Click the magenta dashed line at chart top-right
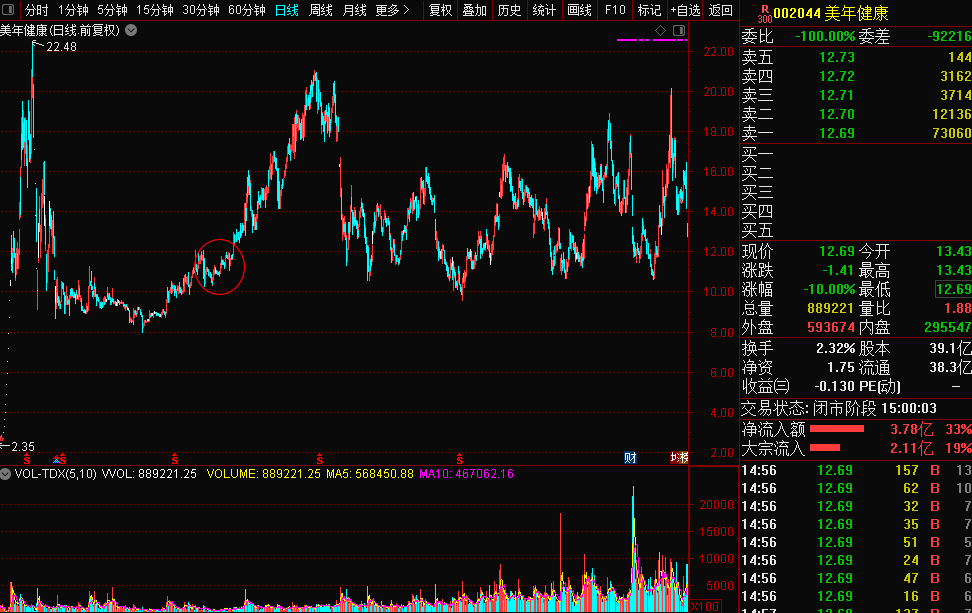Image resolution: width=972 pixels, height=613 pixels. [x=652, y=40]
